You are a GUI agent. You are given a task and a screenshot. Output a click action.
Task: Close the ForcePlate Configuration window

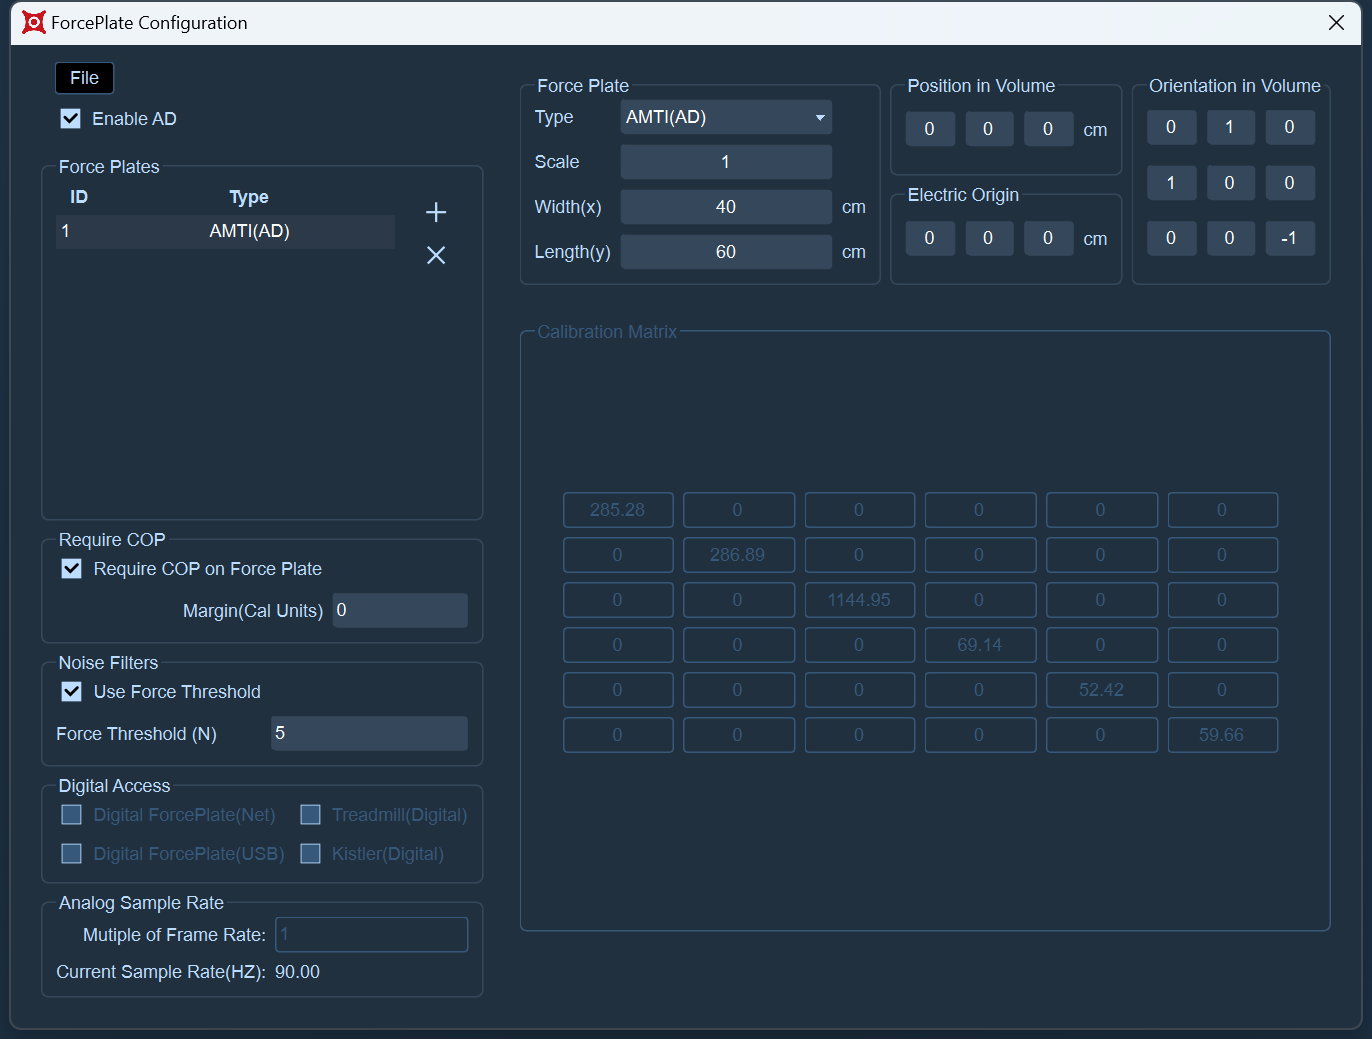(1336, 22)
